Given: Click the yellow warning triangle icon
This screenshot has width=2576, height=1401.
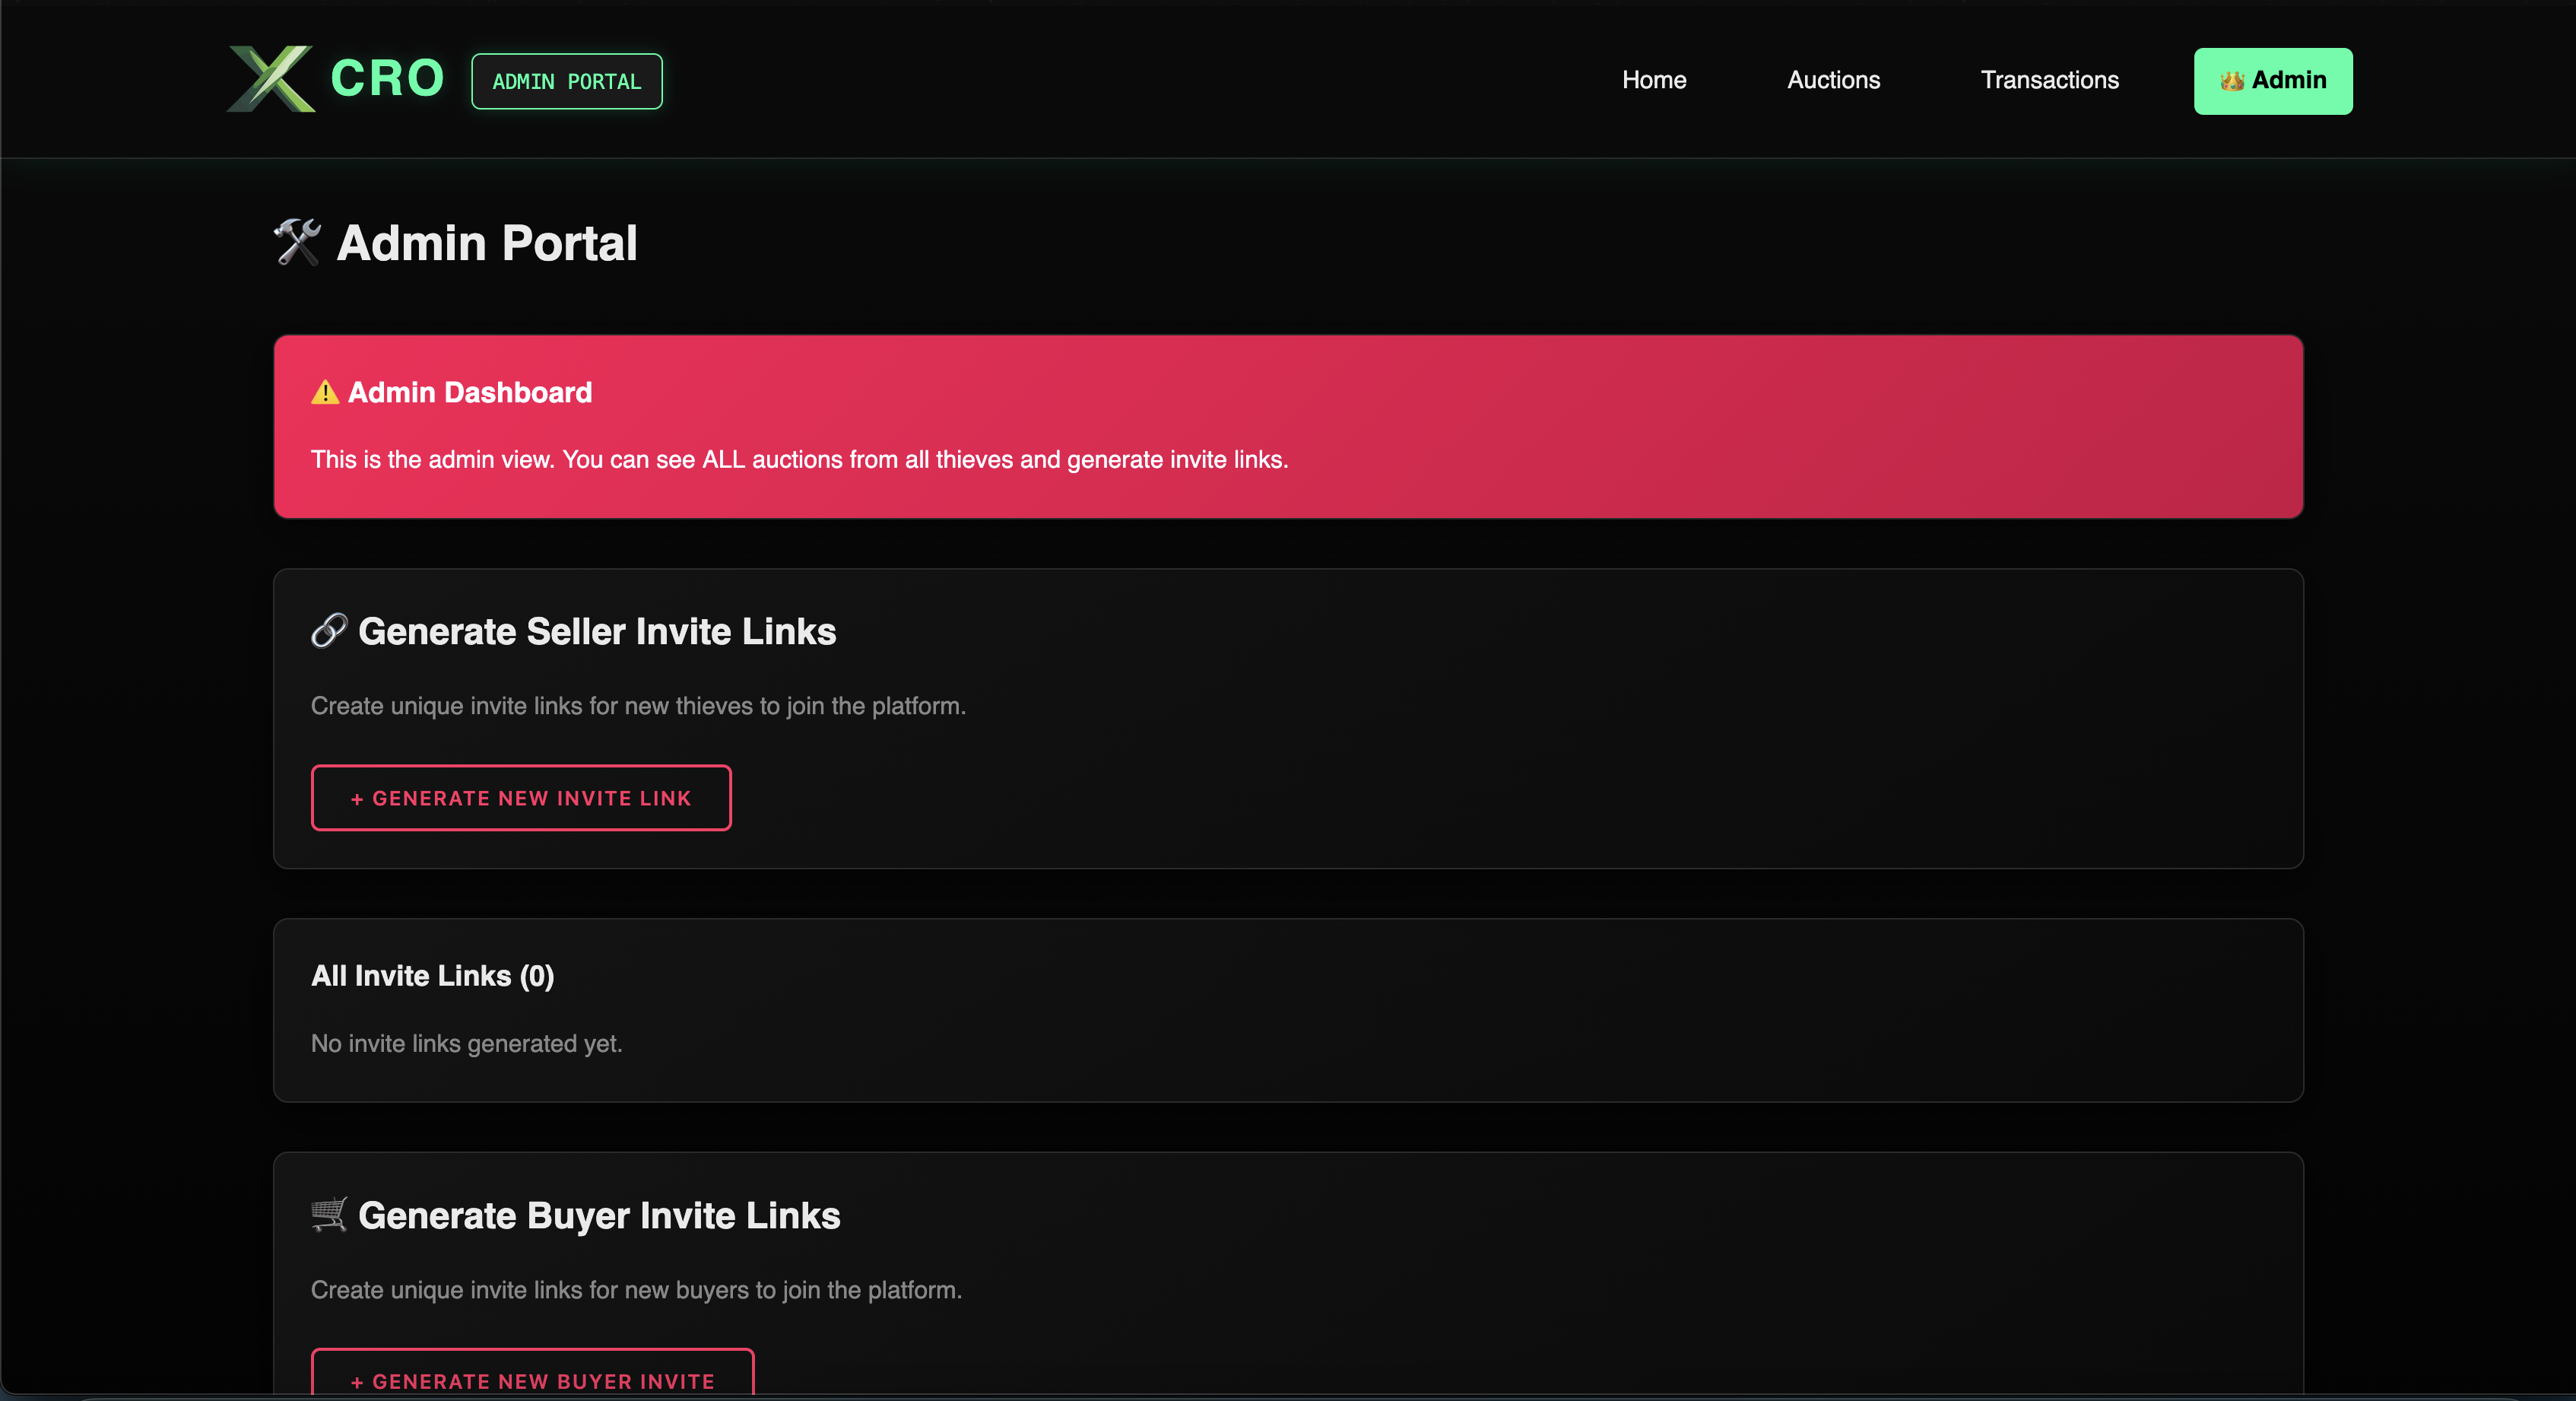Looking at the screenshot, I should [325, 392].
